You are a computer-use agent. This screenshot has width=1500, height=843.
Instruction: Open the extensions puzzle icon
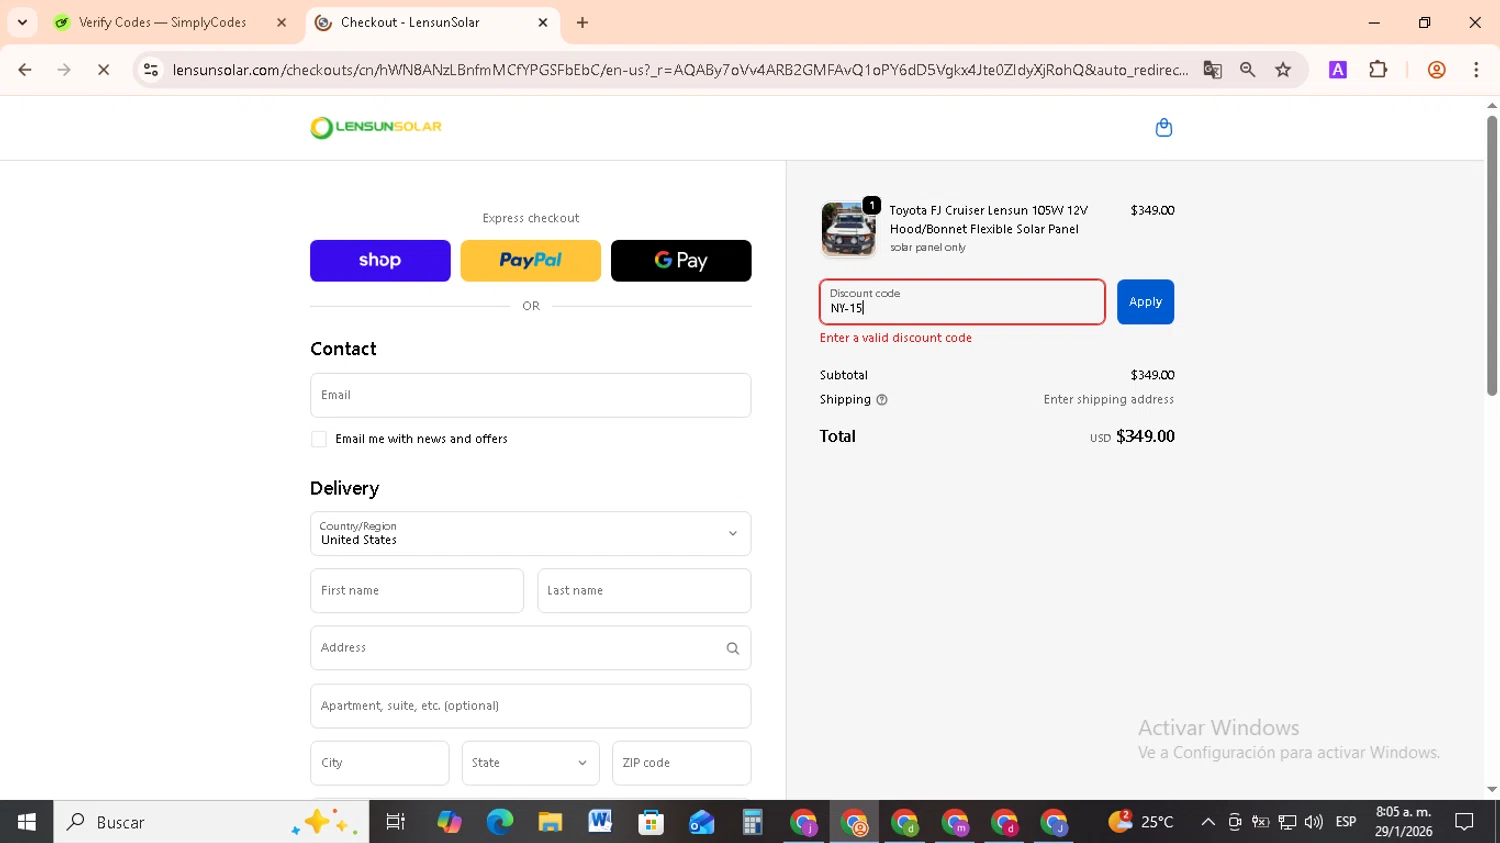pos(1378,70)
